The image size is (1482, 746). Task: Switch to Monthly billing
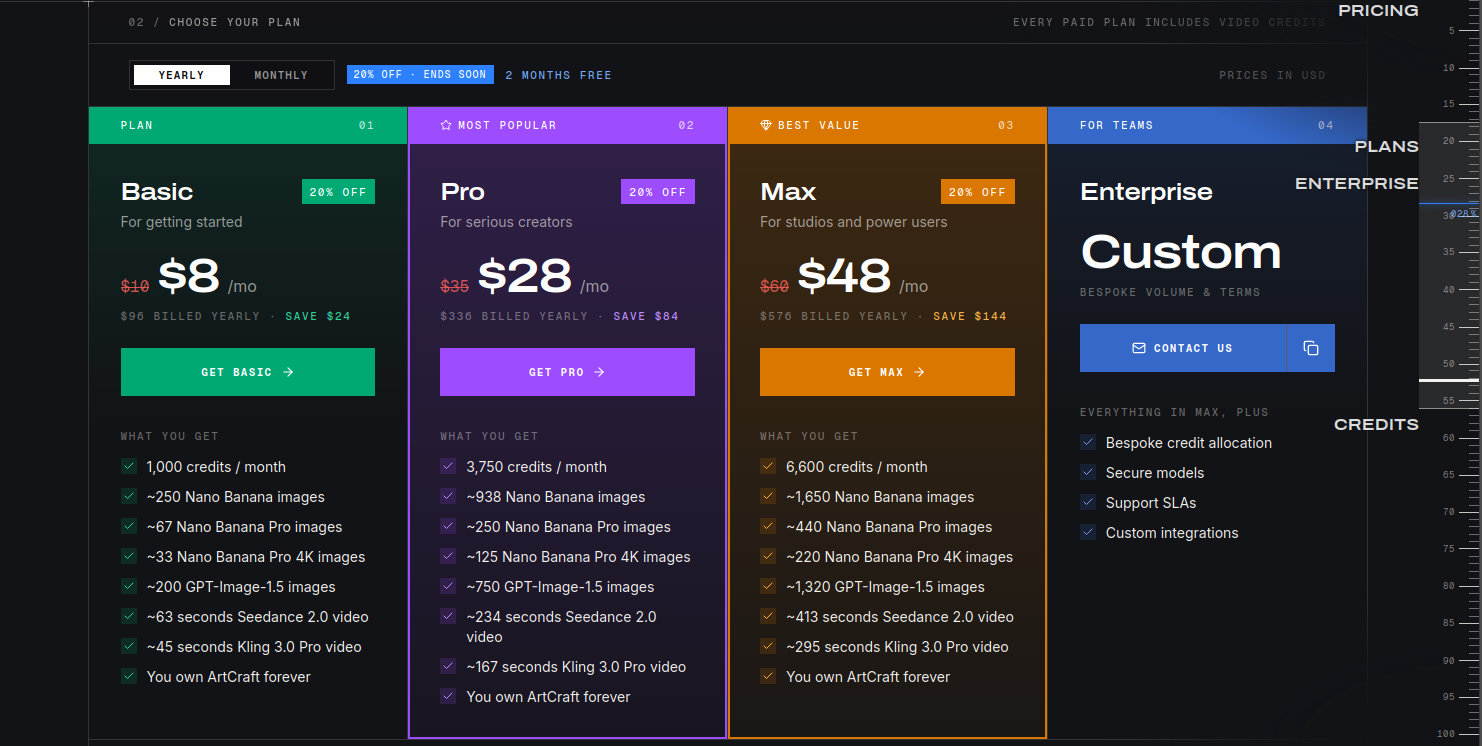coord(281,75)
